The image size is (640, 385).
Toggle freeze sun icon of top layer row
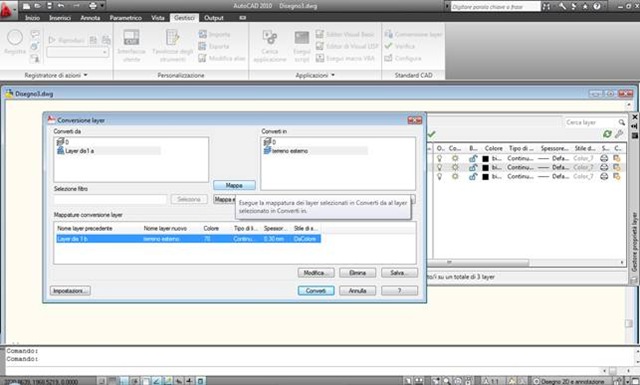pyautogui.click(x=455, y=158)
